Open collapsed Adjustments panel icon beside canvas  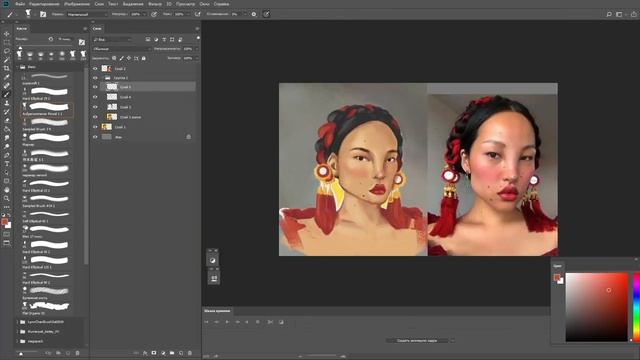point(213,260)
